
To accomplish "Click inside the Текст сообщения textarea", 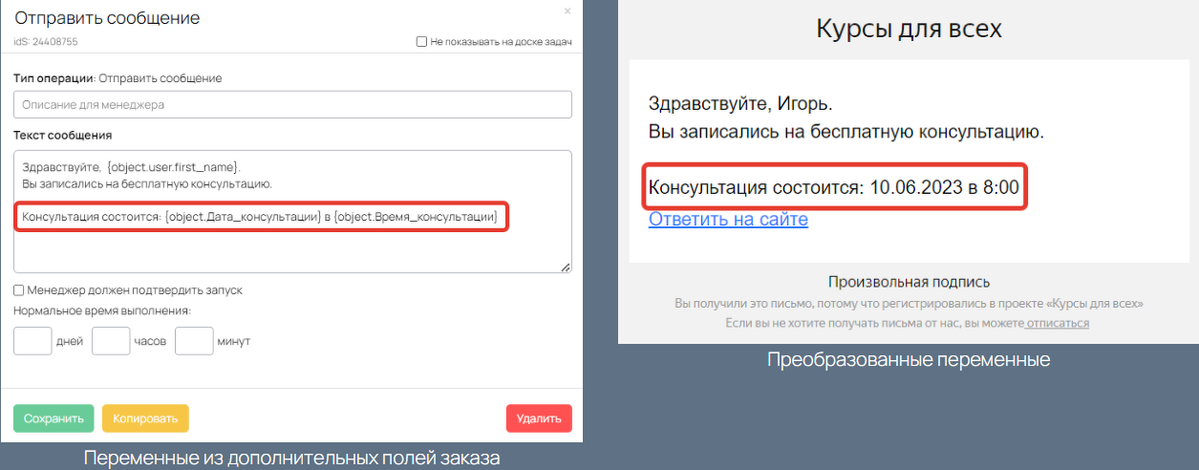I will click(x=293, y=211).
